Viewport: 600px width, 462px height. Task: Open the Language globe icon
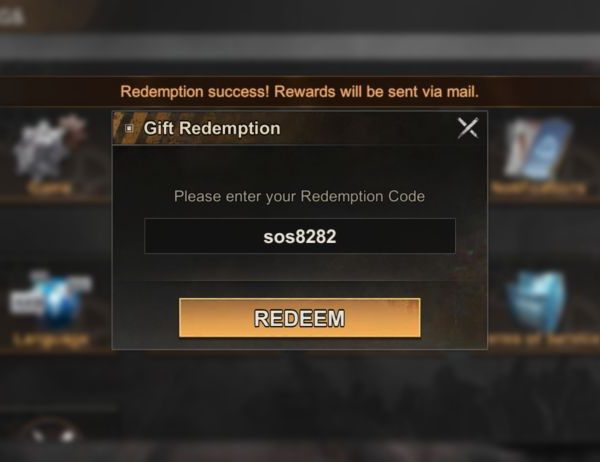point(52,299)
